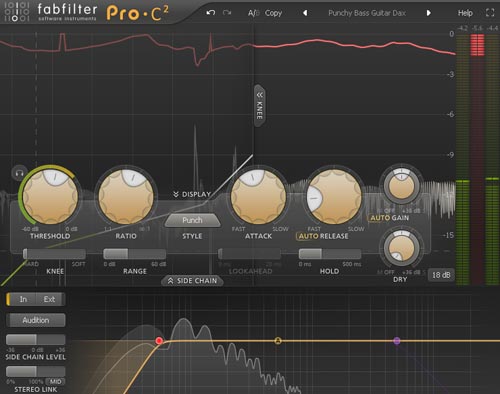Toggle AUTO gain button
The width and height of the screenshot is (500, 394).
[x=379, y=218]
